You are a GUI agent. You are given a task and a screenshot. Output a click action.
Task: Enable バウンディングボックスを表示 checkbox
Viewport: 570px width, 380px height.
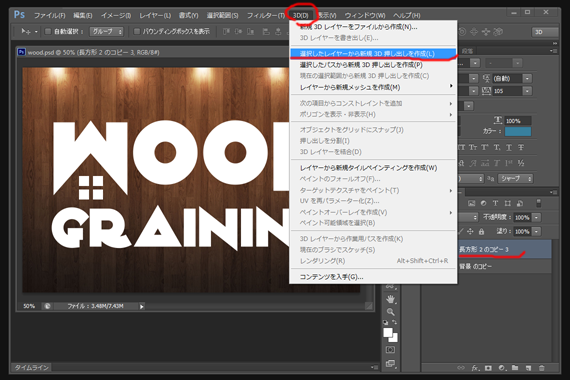click(137, 32)
